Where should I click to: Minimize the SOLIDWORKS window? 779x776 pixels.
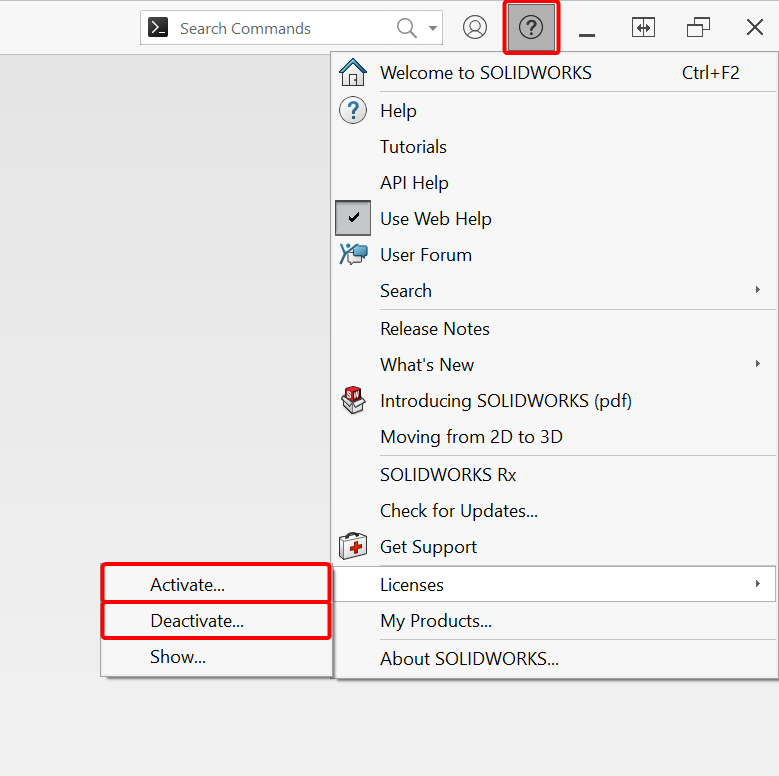(x=587, y=34)
